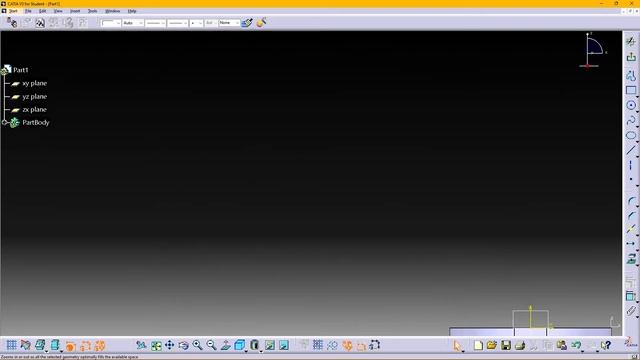This screenshot has width=640, height=360.
Task: Click the Print icon
Action: [520, 345]
